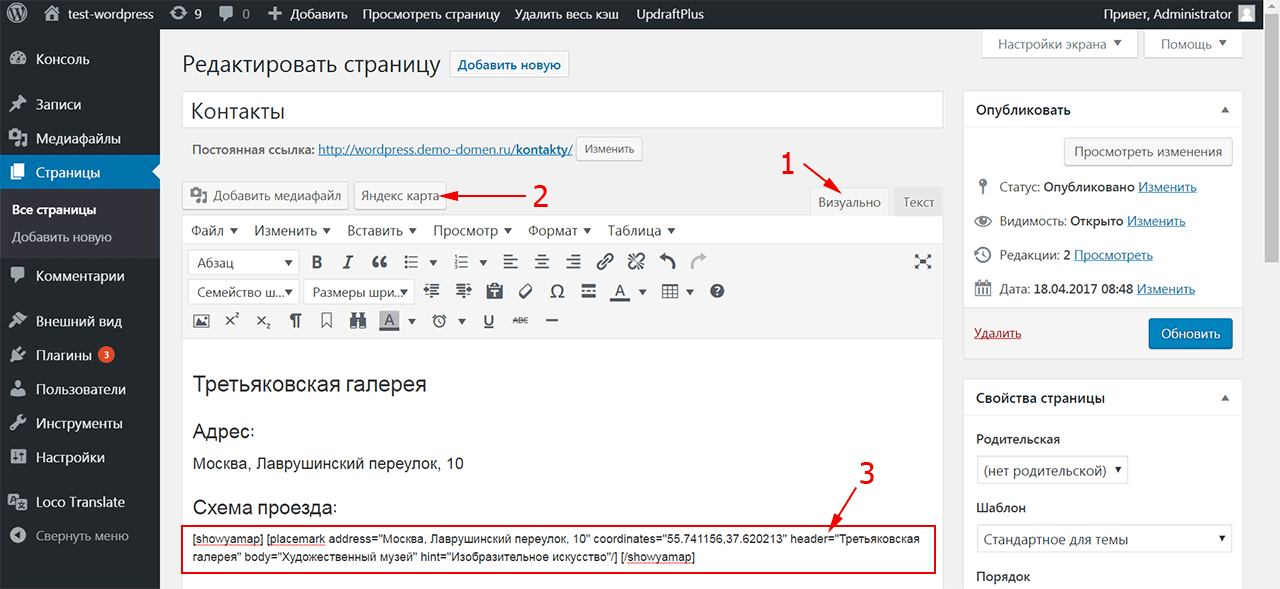Image resolution: width=1280 pixels, height=589 pixels.
Task: Apply underline formatting
Action: coord(489,321)
